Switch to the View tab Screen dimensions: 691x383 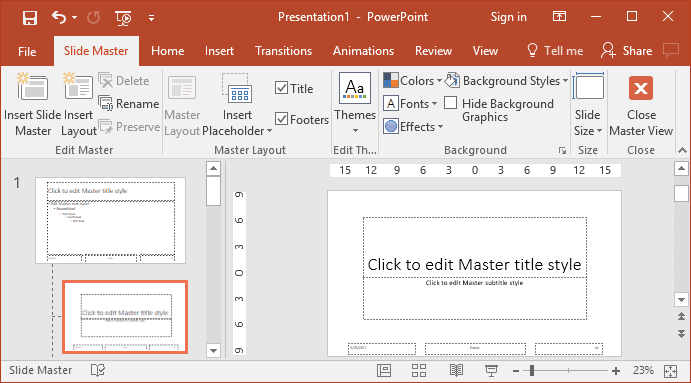coord(485,51)
